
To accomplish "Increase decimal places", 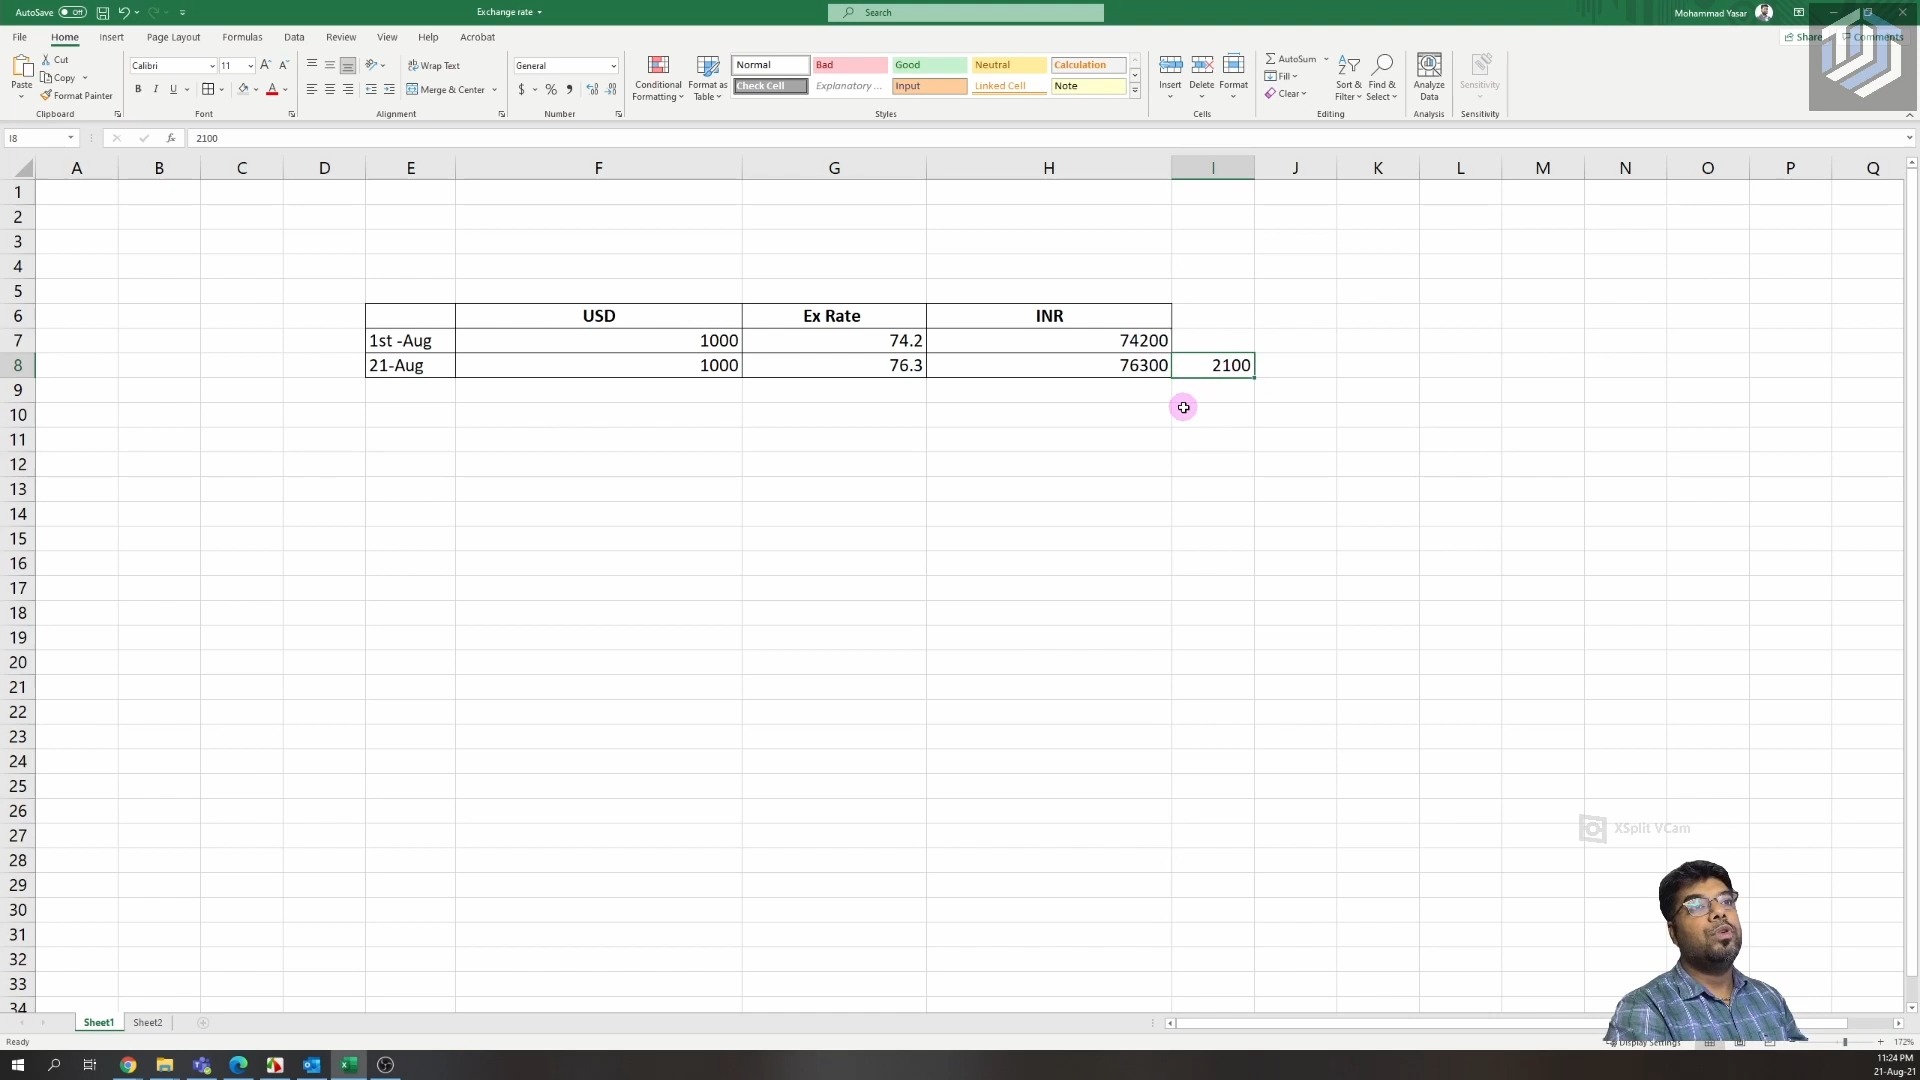I will click(x=592, y=90).
